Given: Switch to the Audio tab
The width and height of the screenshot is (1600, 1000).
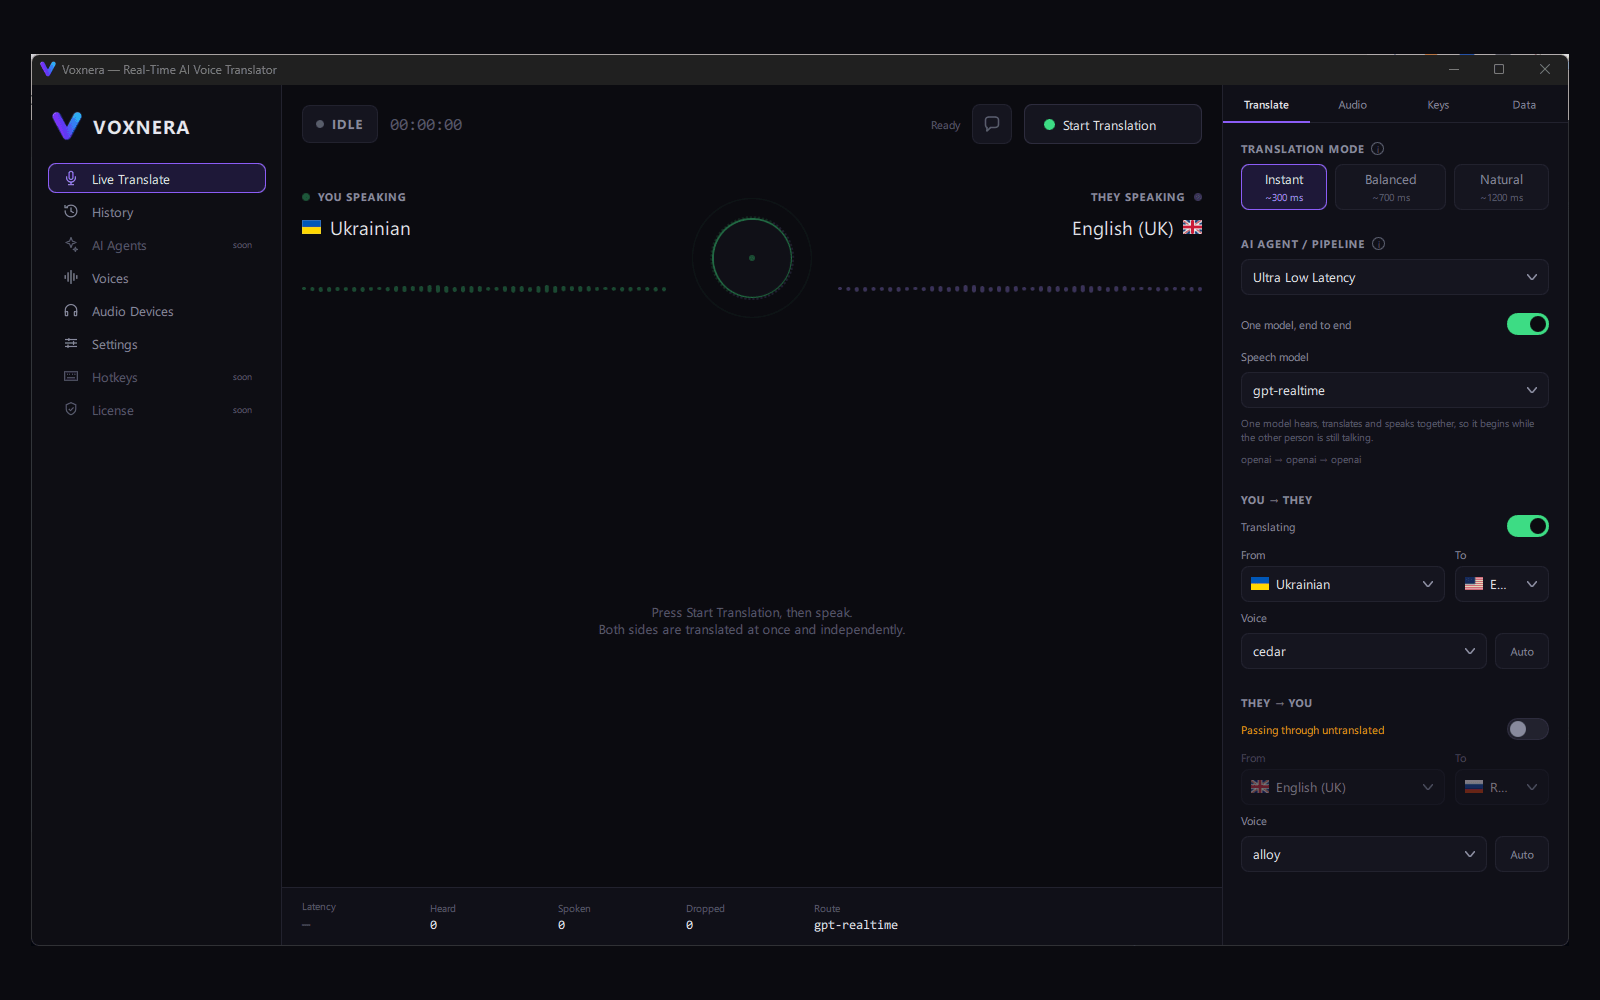Looking at the screenshot, I should tap(1352, 105).
